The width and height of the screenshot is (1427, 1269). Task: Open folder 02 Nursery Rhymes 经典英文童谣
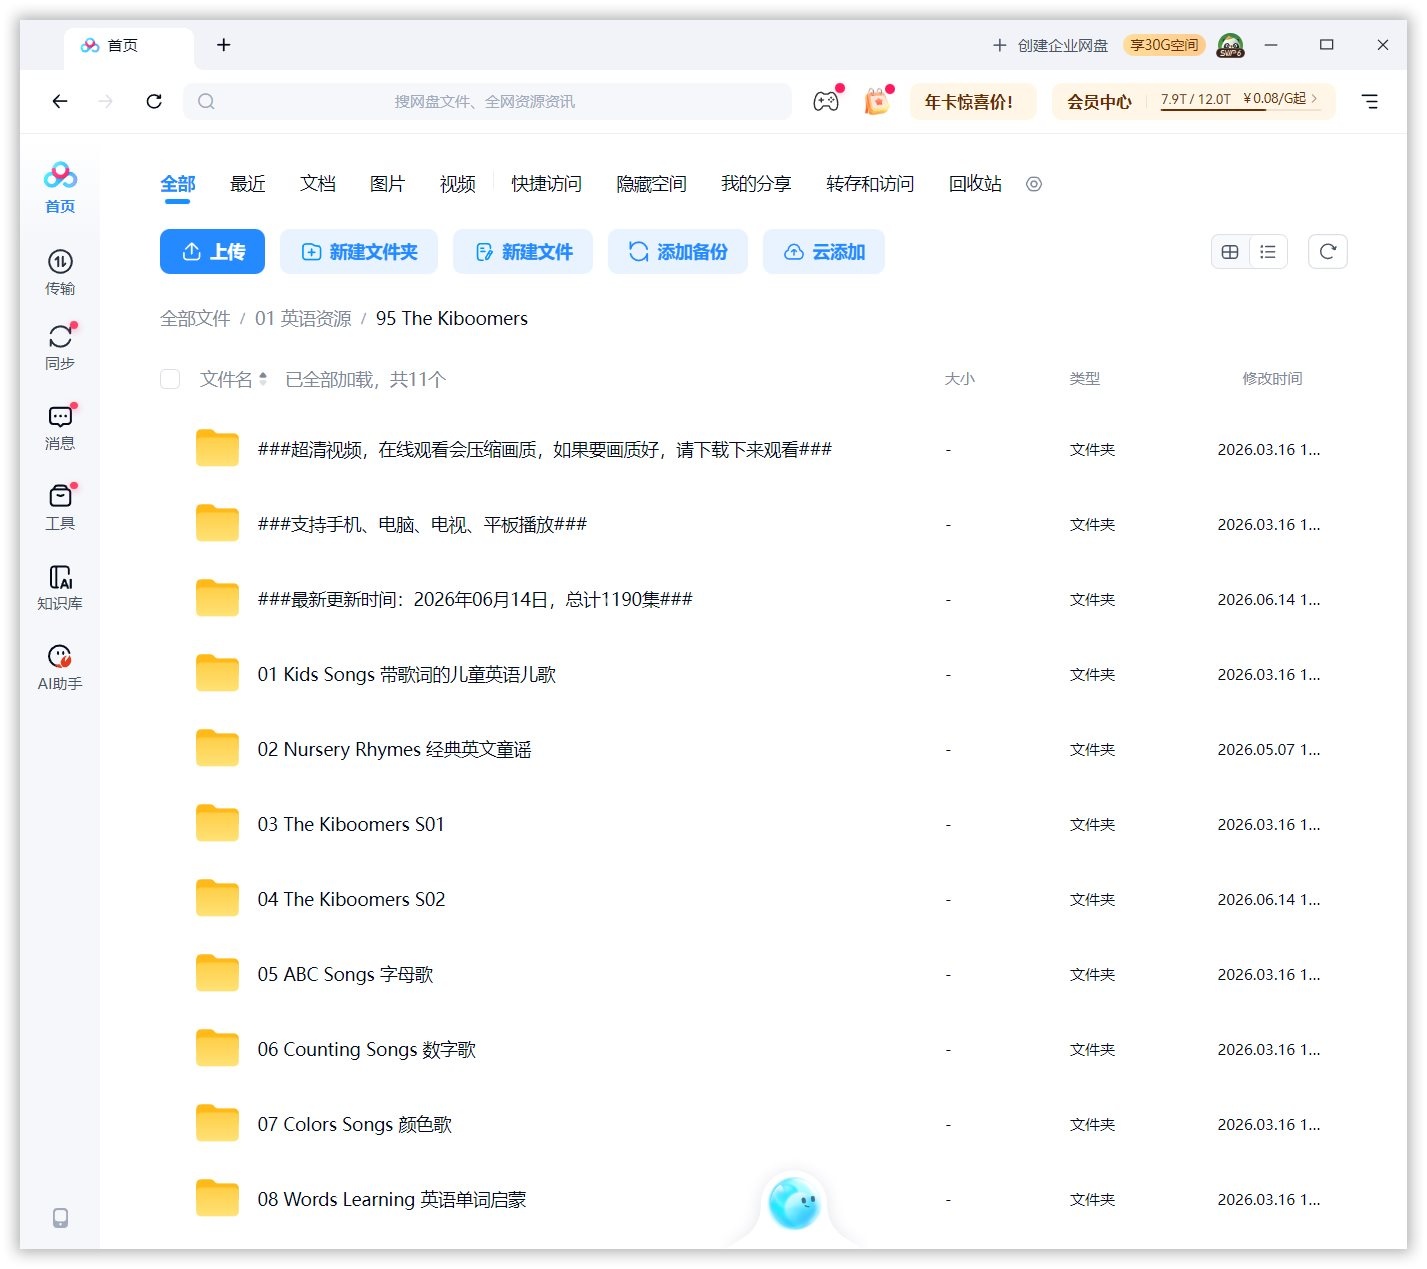(394, 749)
